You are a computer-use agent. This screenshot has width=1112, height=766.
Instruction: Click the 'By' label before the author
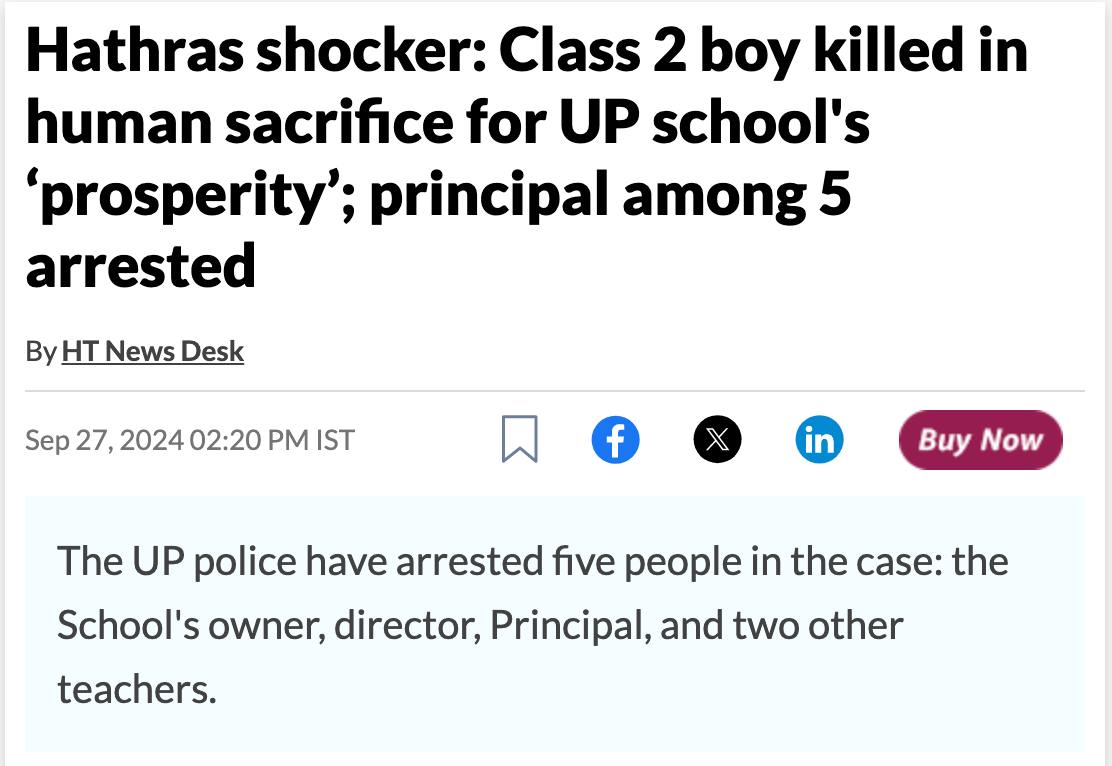tap(40, 351)
